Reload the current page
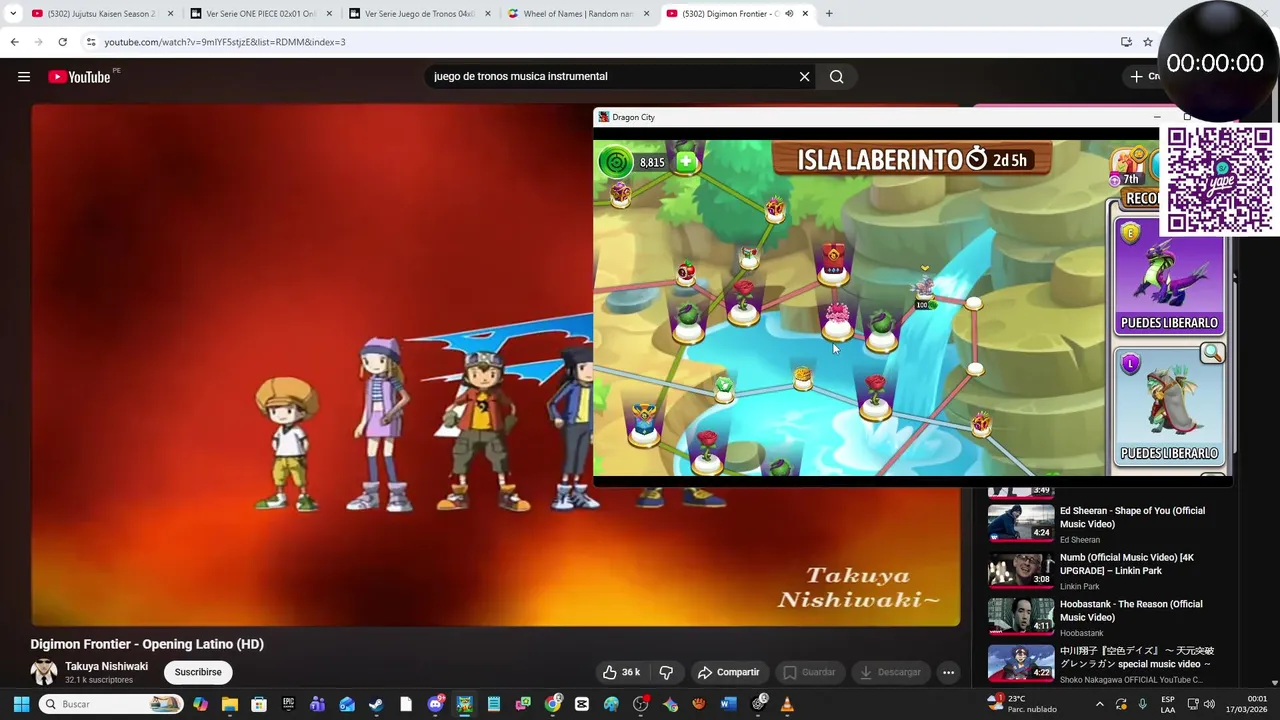The image size is (1280, 720). pyautogui.click(x=62, y=42)
